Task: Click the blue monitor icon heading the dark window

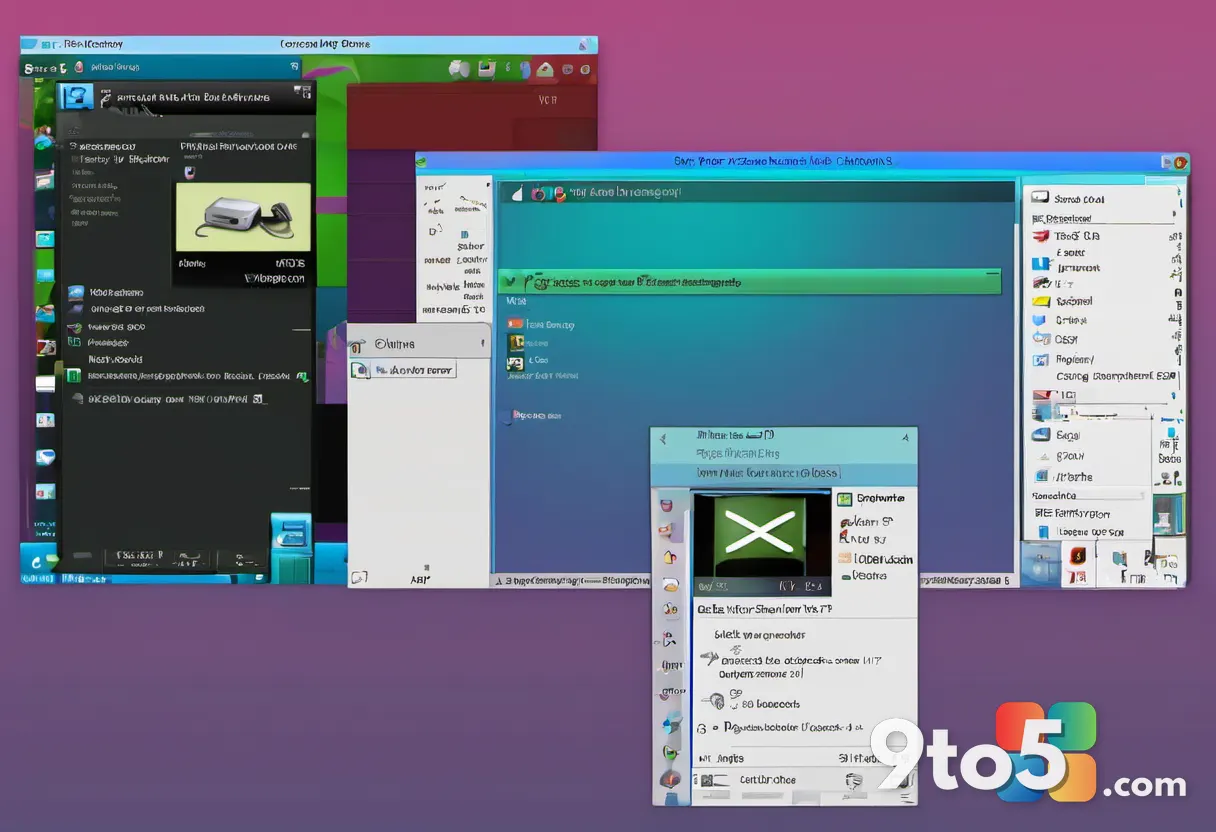Action: 76,97
